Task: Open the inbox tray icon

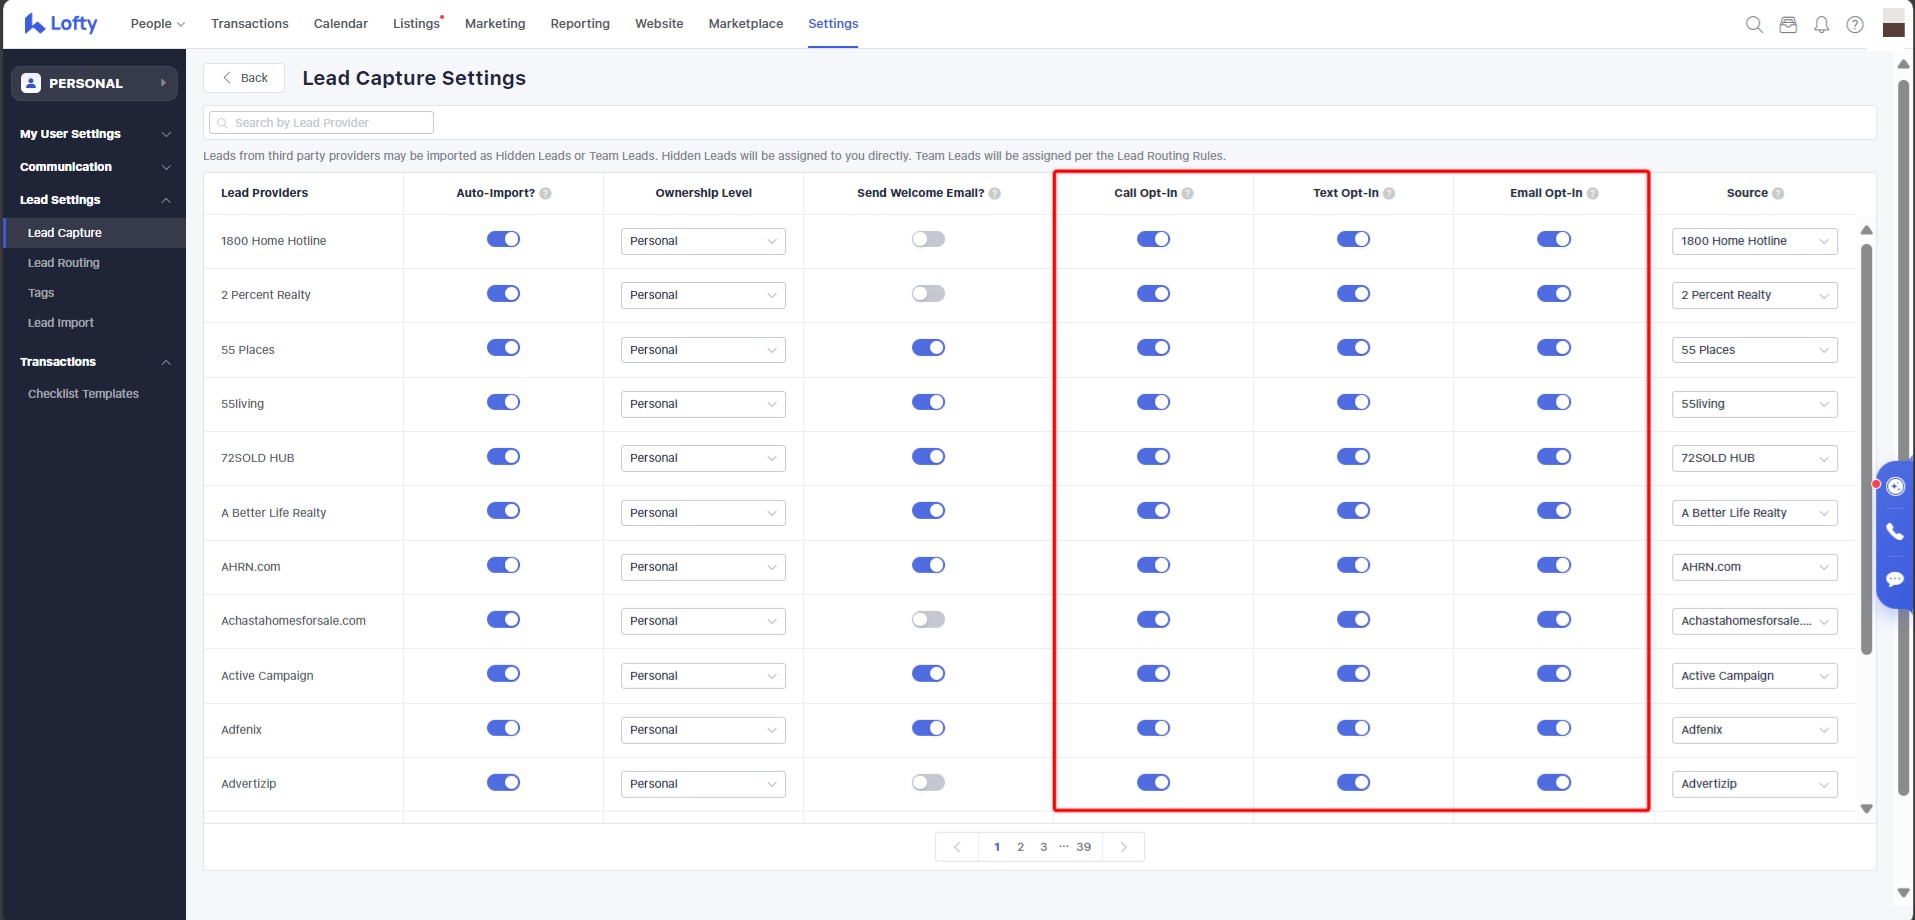Action: (x=1788, y=24)
